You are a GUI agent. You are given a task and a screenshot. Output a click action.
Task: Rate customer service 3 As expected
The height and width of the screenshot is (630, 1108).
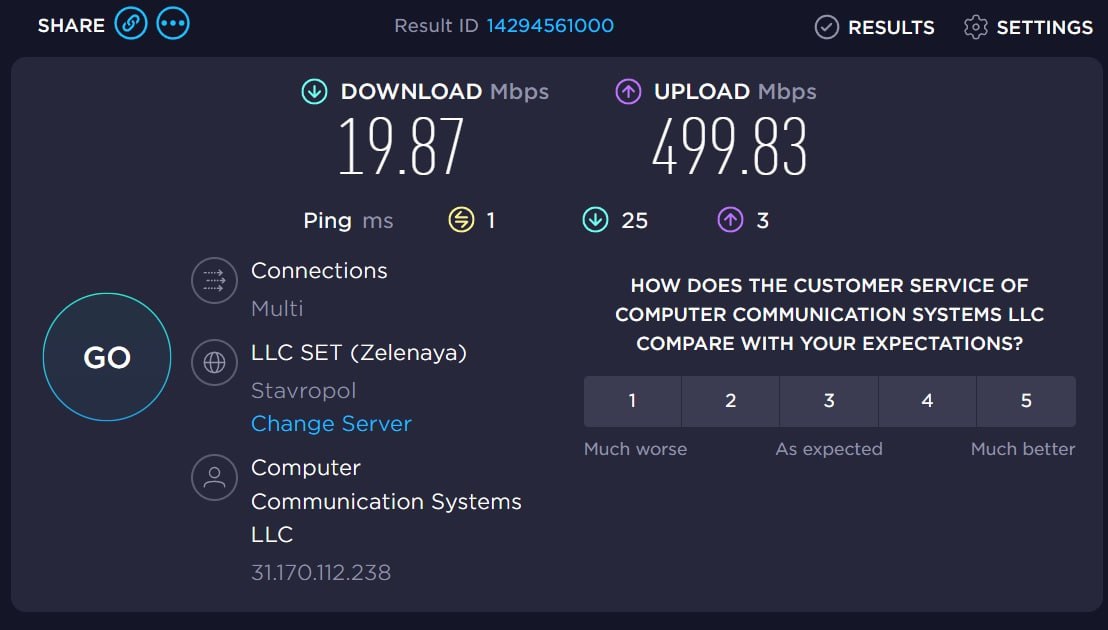tap(829, 401)
